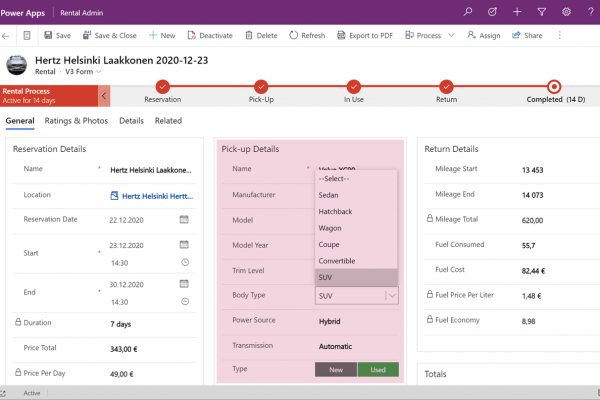600x400 pixels.
Task: Open the more commands ellipsis
Action: (559, 36)
